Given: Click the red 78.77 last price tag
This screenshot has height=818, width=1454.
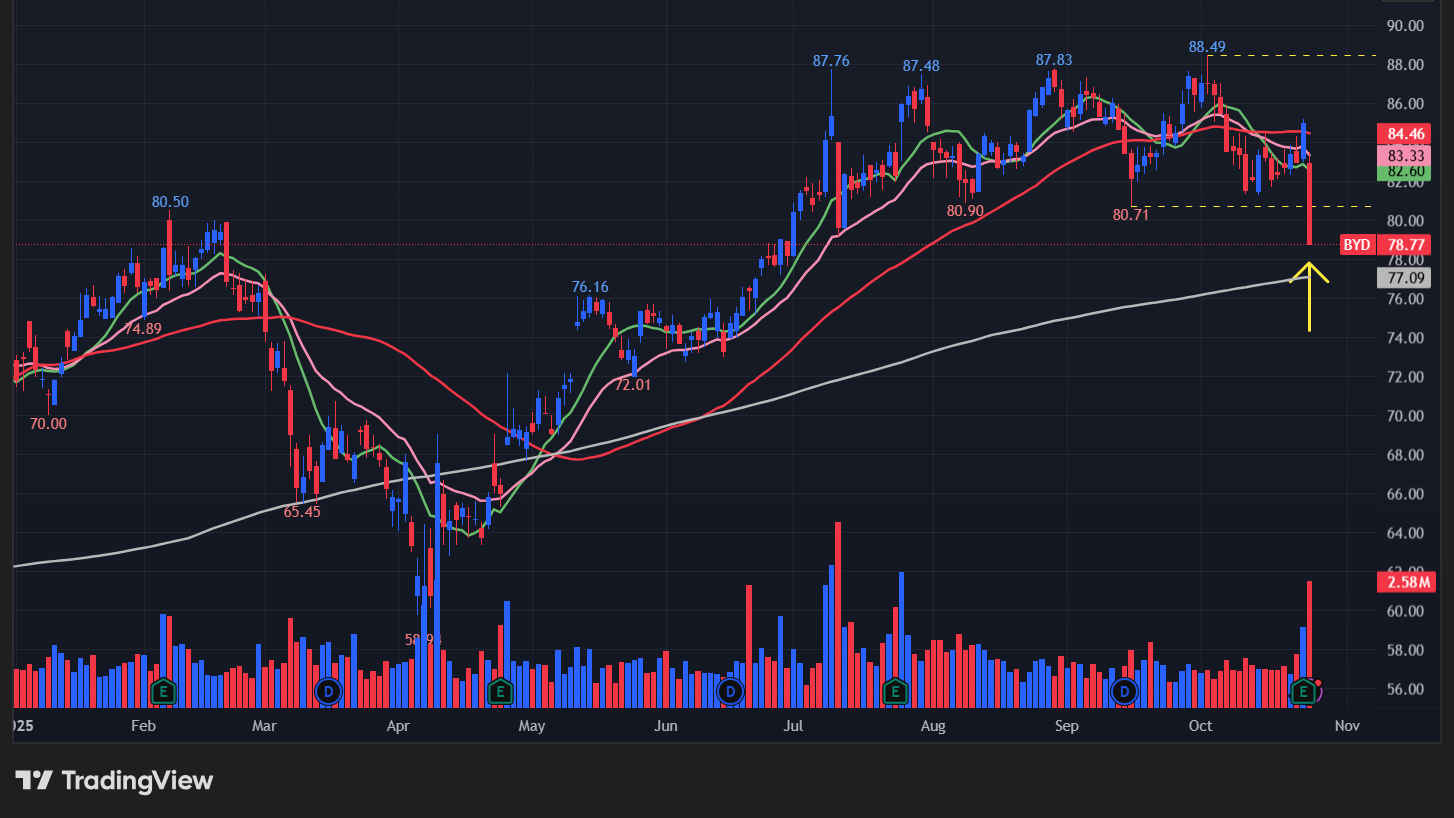Looking at the screenshot, I should point(1405,245).
